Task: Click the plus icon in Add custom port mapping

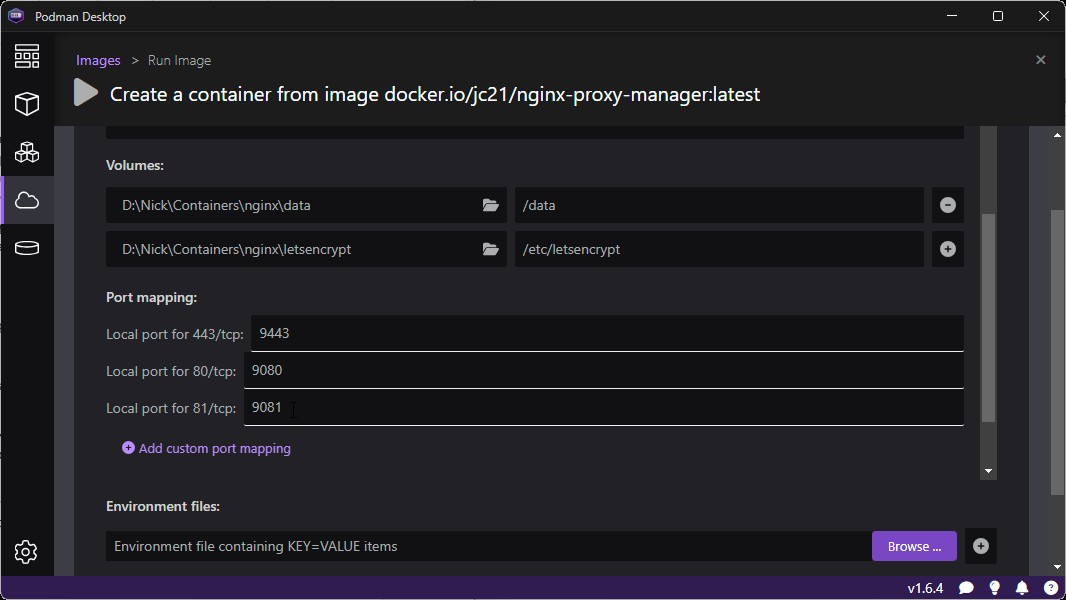Action: point(128,448)
